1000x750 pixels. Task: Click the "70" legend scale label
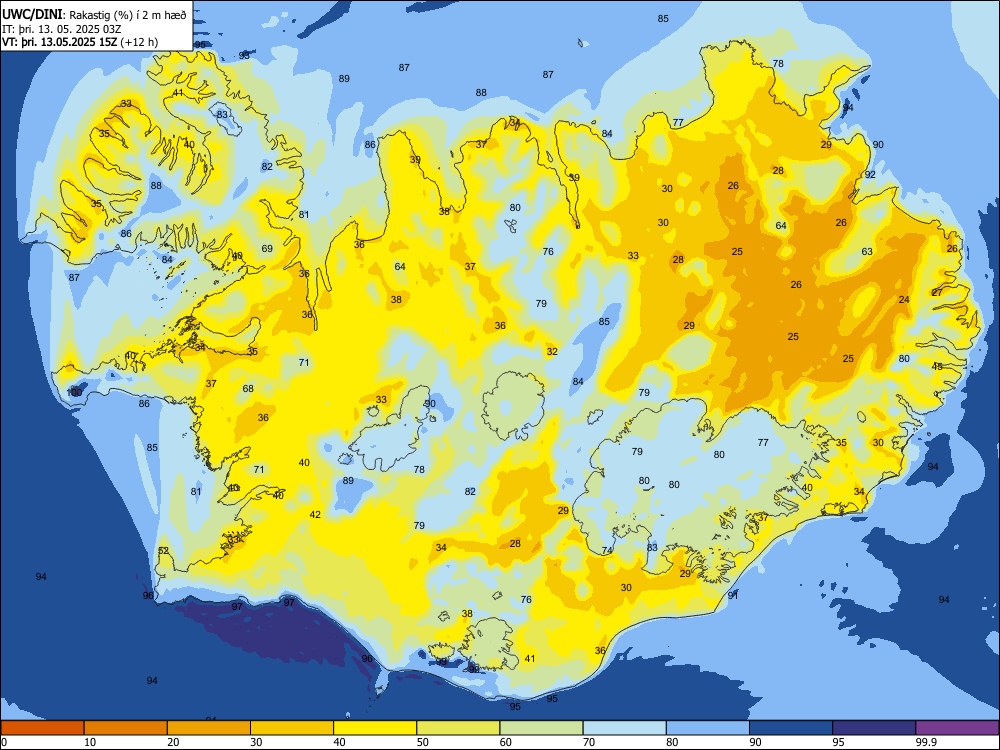[589, 742]
